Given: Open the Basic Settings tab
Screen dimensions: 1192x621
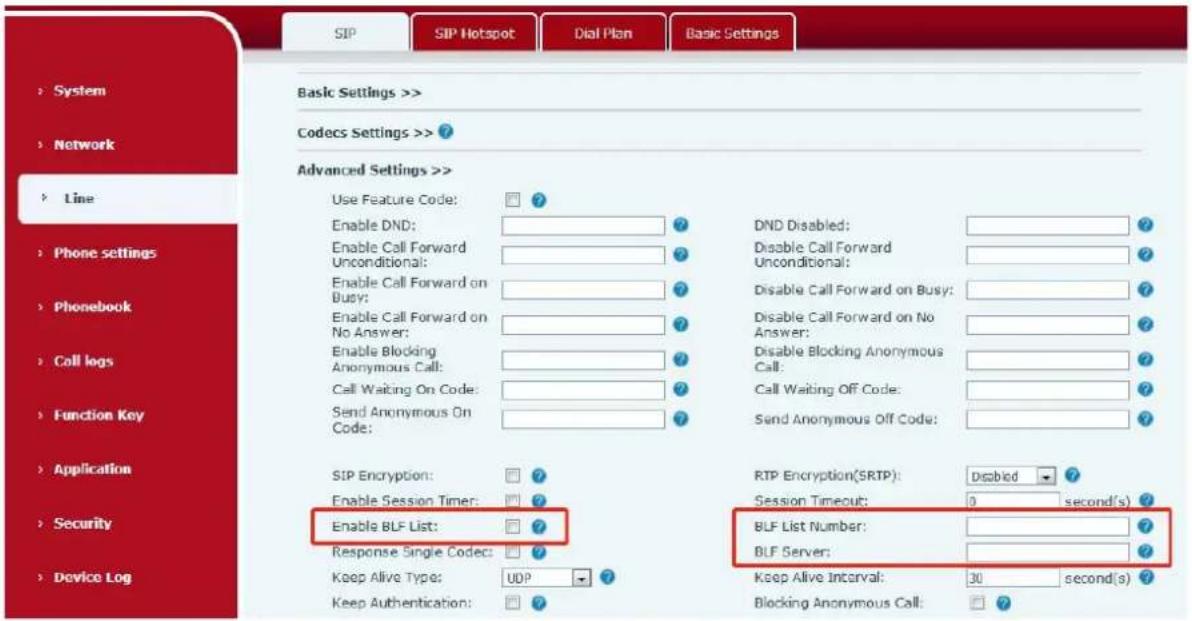Looking at the screenshot, I should [732, 33].
